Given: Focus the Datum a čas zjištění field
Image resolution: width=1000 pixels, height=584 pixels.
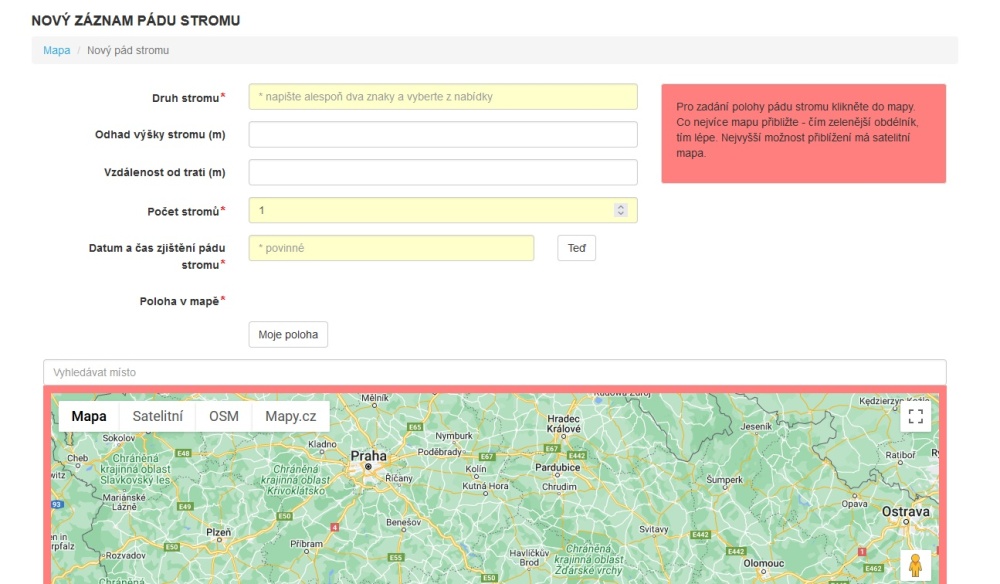Looking at the screenshot, I should (x=391, y=248).
